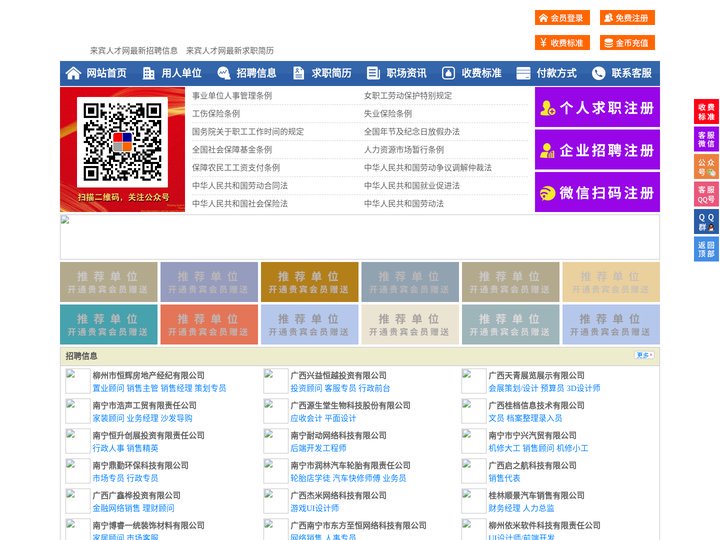This screenshot has width=720, height=540.
Task: Click the person icon on 个人求职注册
Action: [x=548, y=108]
